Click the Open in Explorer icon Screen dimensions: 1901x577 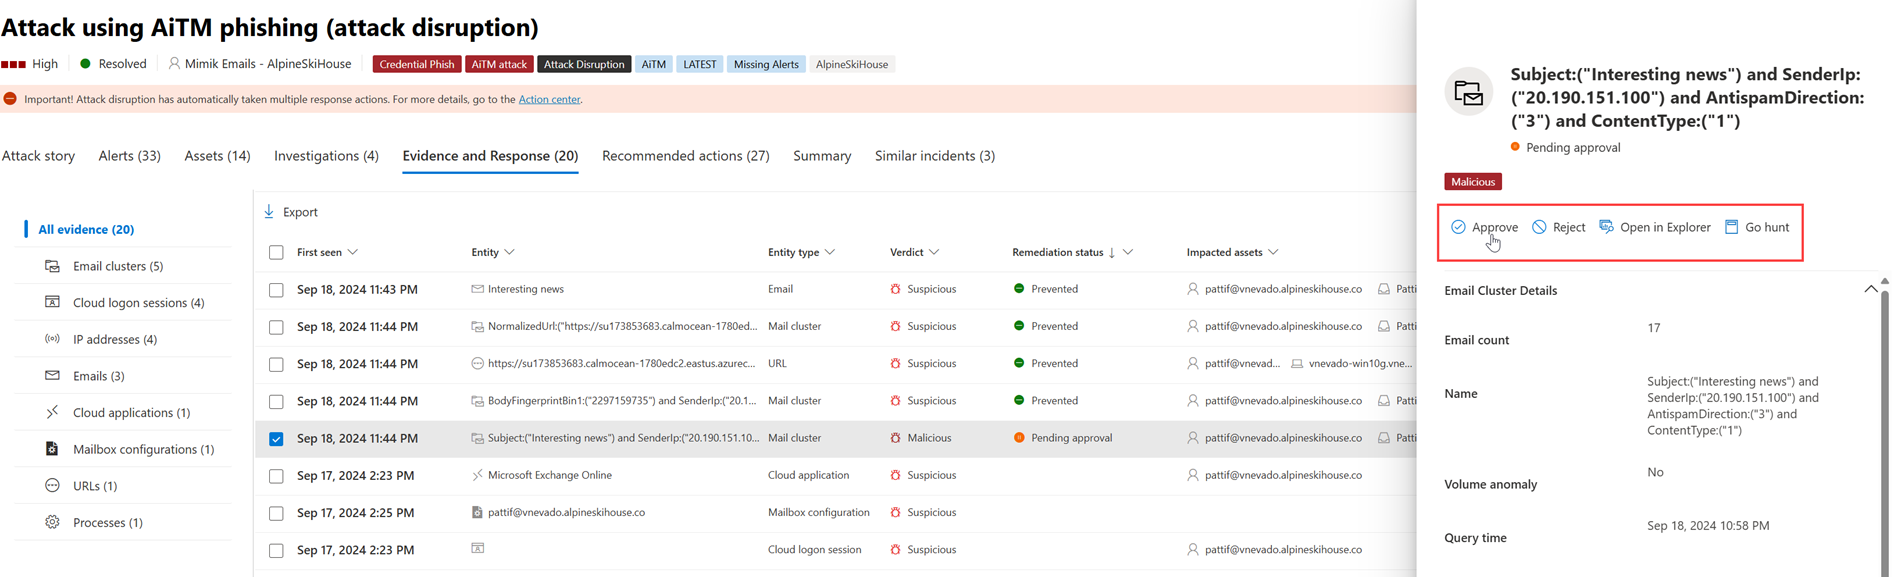click(1606, 227)
